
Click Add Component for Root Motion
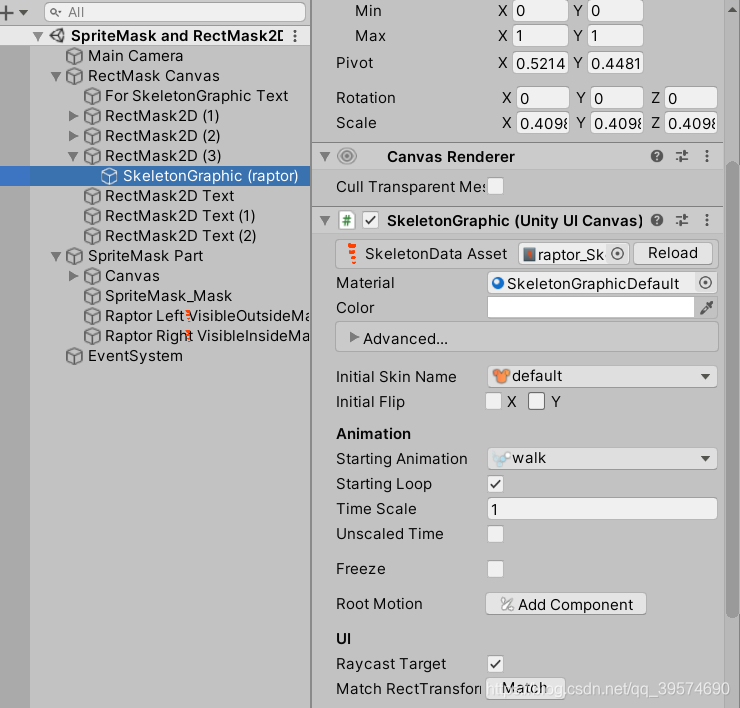coord(566,604)
